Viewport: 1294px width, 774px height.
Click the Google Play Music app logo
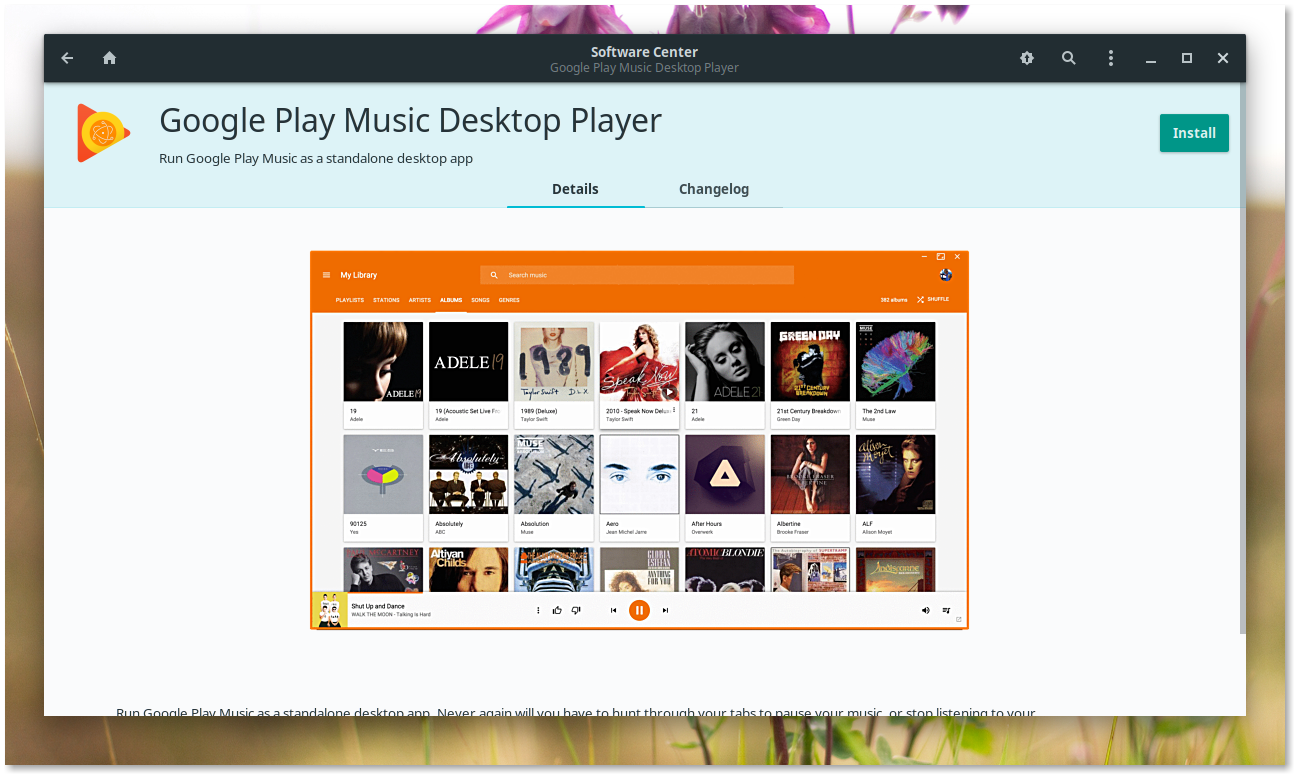click(104, 133)
